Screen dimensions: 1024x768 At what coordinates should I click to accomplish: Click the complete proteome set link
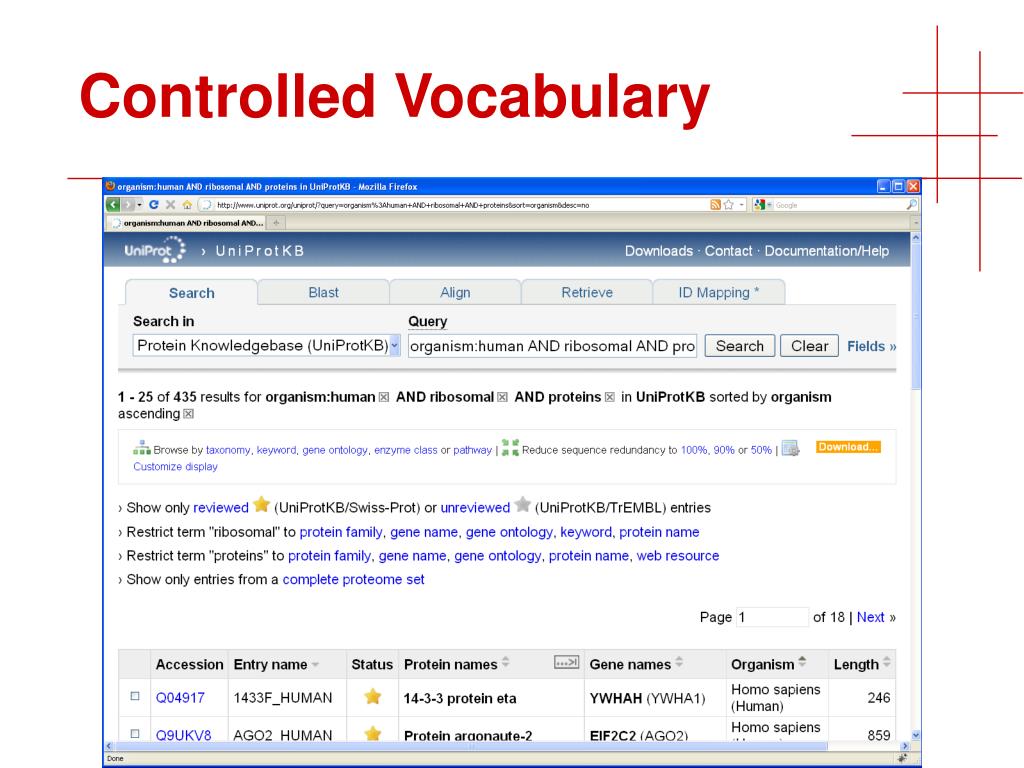pyautogui.click(x=353, y=579)
